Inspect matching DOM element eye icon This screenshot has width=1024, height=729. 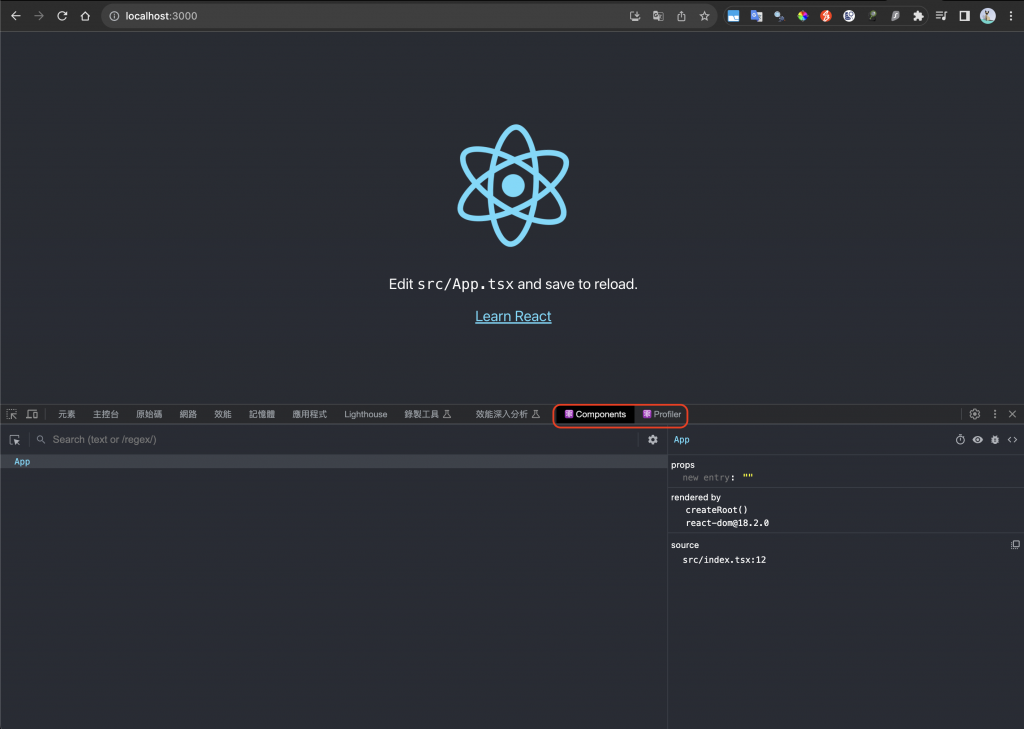pyautogui.click(x=978, y=440)
